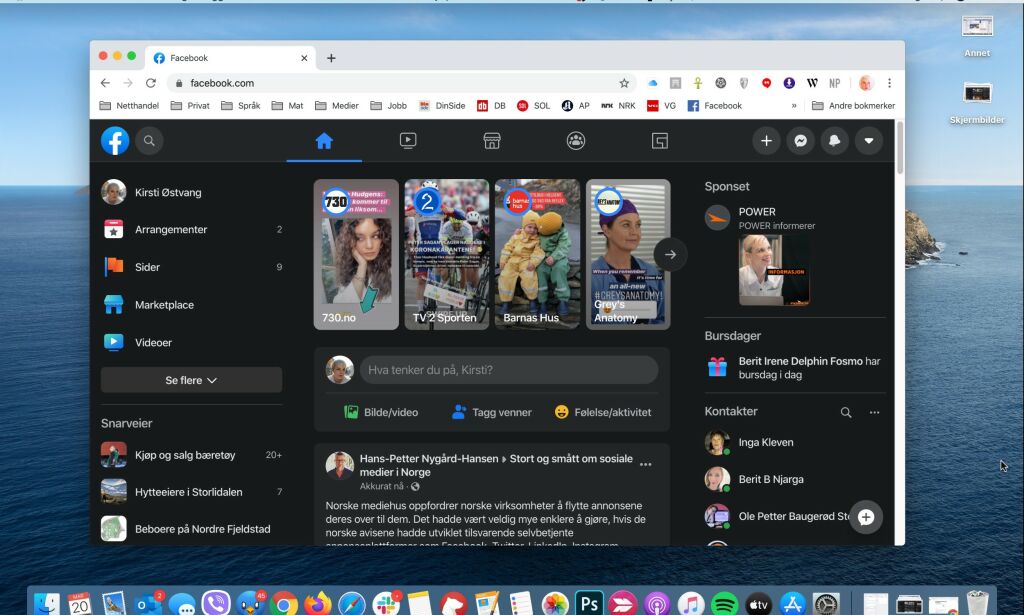Click the Create plus button
The width and height of the screenshot is (1024, 615).
766,140
